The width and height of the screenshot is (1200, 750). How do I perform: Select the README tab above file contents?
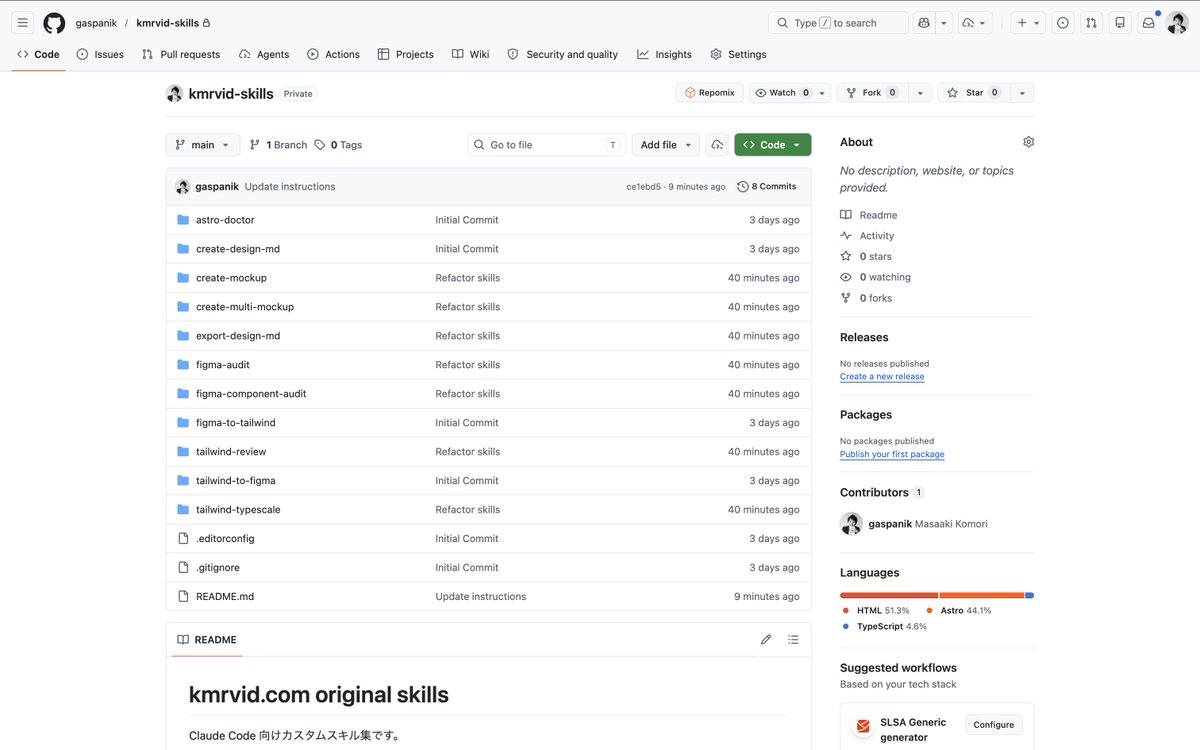tap(207, 639)
